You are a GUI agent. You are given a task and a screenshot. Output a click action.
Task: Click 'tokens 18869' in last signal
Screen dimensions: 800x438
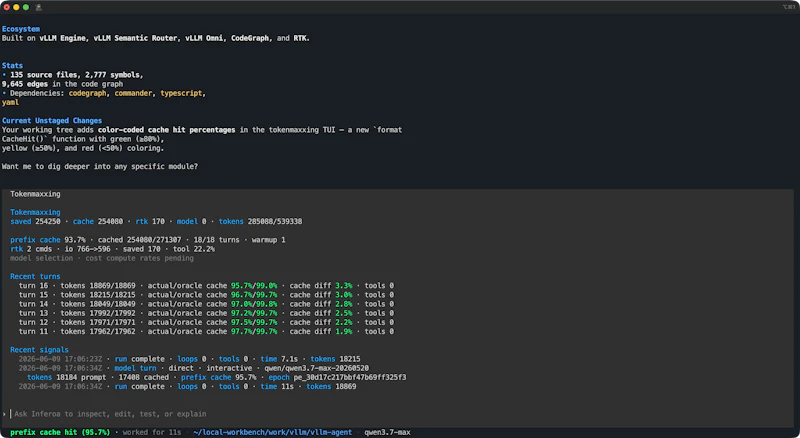pos(331,387)
